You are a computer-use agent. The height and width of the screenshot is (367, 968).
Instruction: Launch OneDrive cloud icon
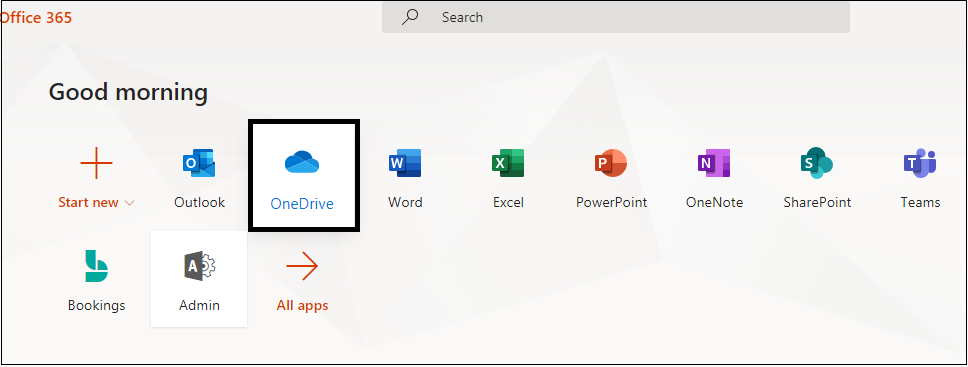pyautogui.click(x=302, y=162)
